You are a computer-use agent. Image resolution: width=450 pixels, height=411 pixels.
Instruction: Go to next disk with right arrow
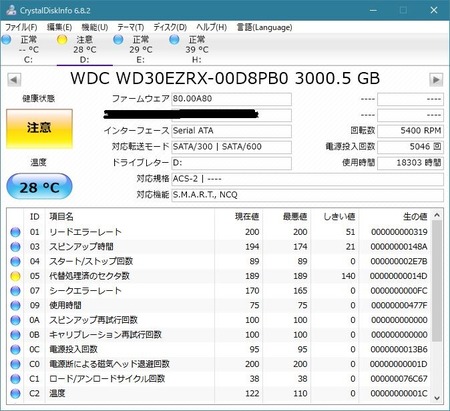coord(436,80)
